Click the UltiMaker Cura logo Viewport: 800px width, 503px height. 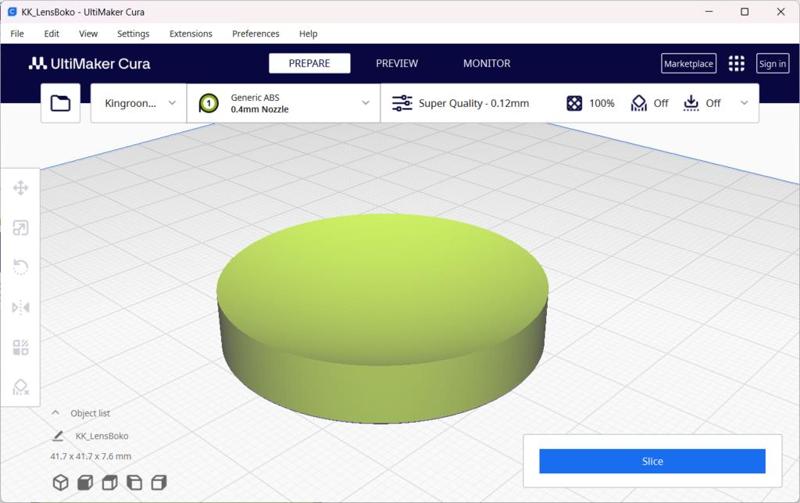point(89,63)
